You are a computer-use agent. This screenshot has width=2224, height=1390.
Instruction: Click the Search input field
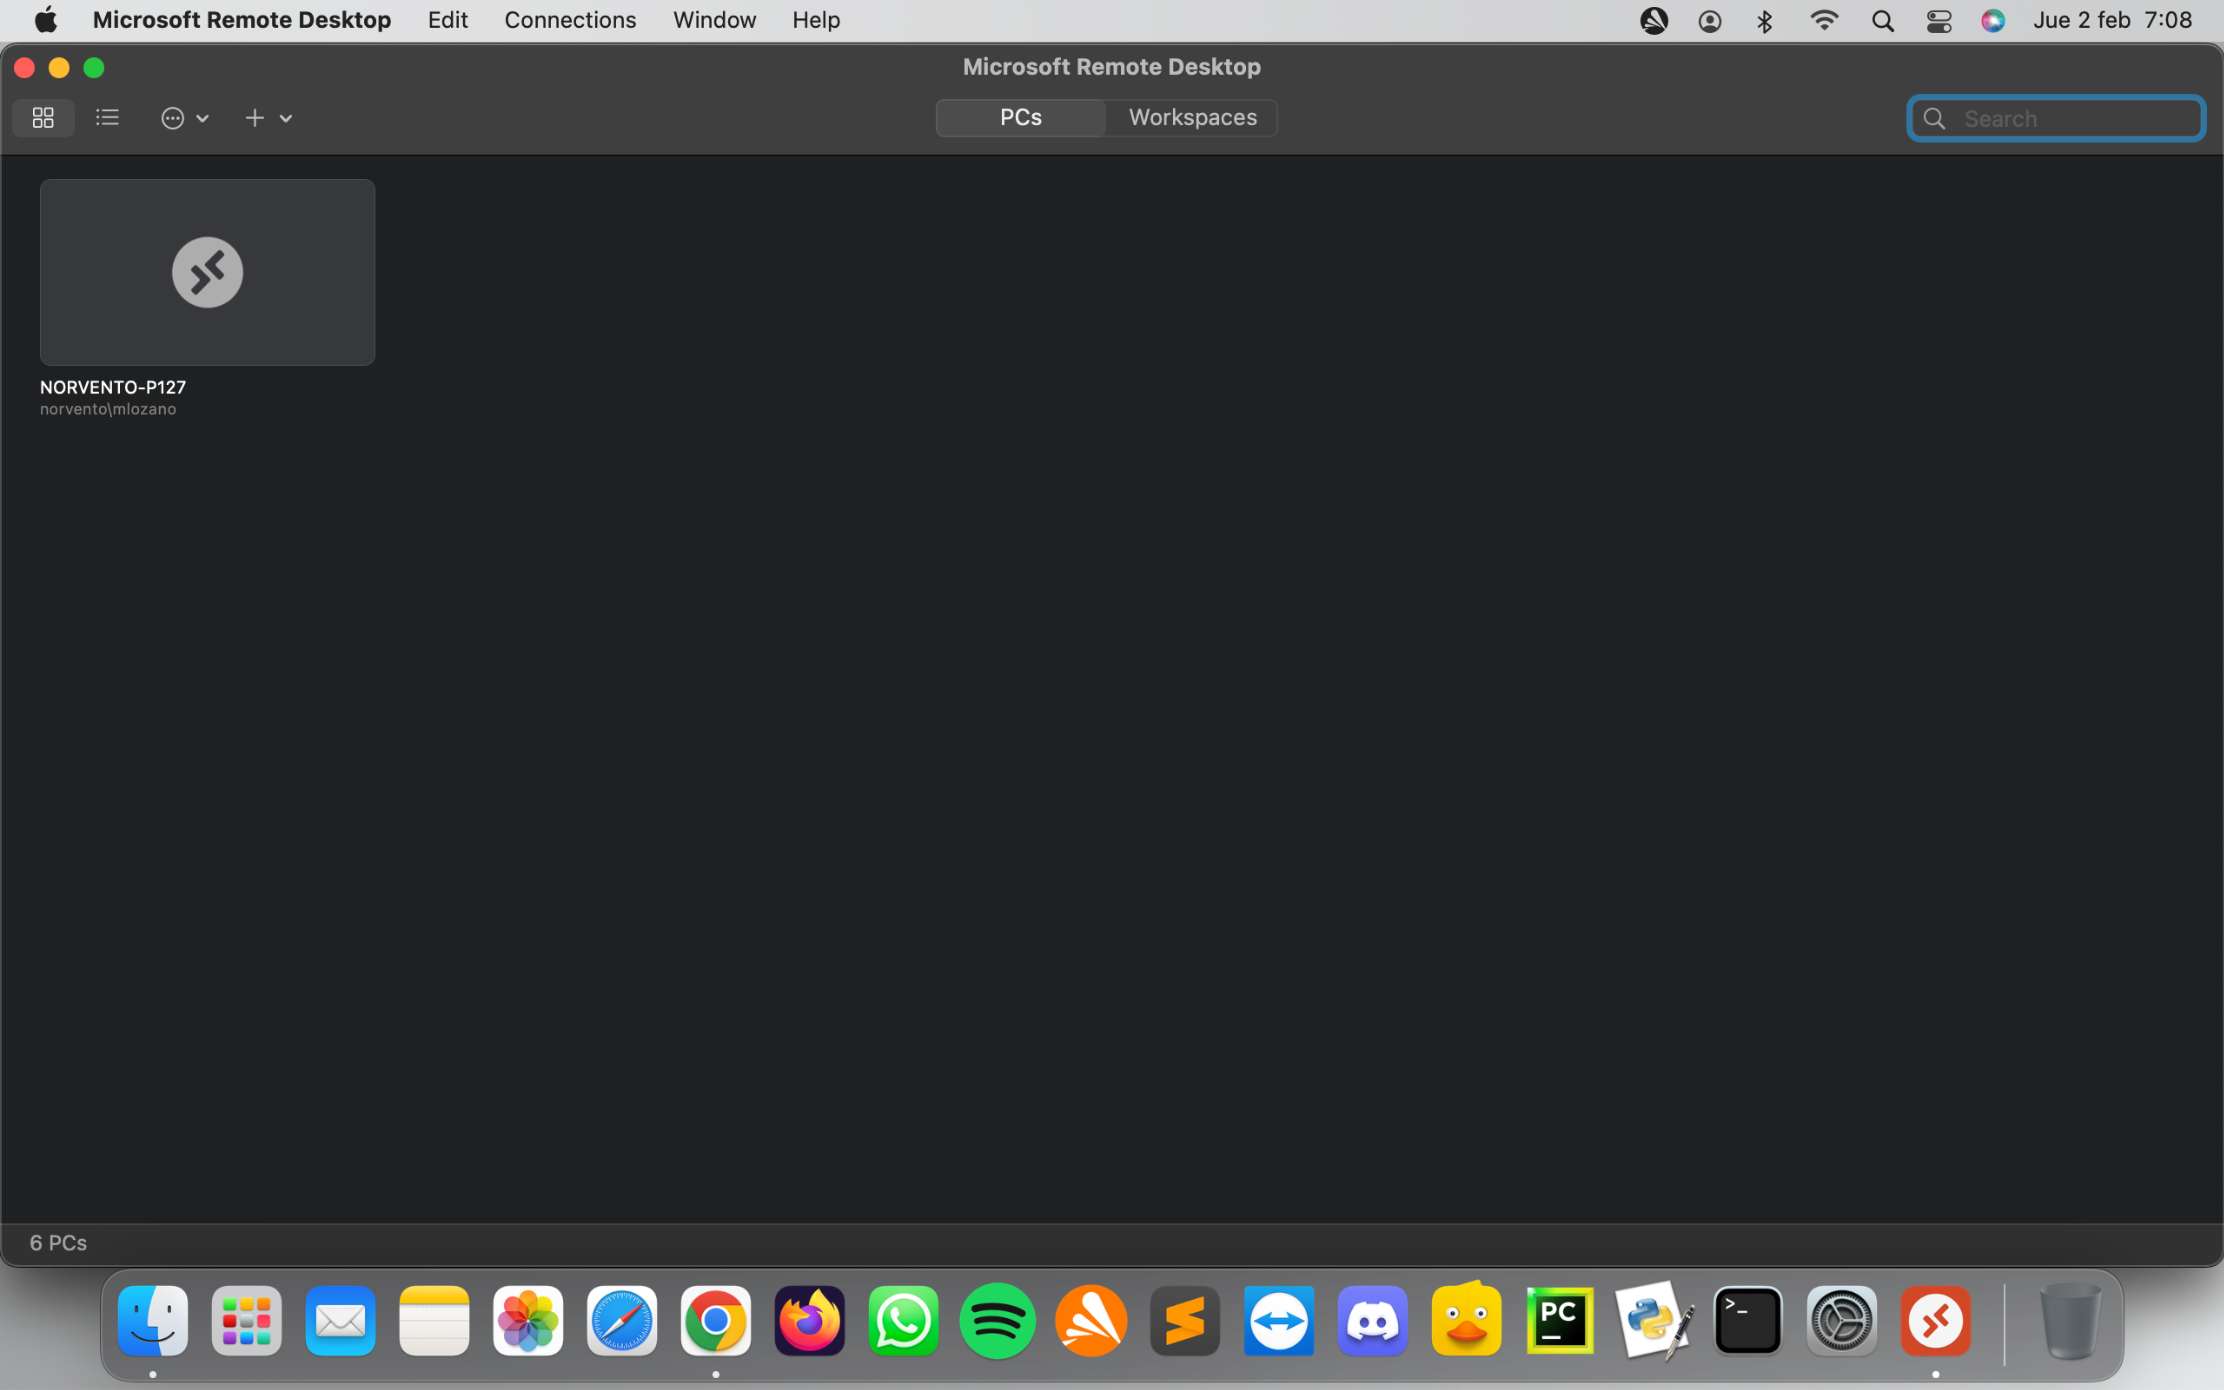[2056, 118]
